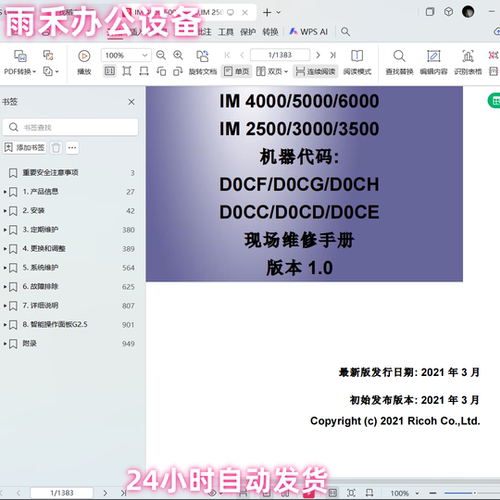500x500 pixels.
Task: Open the new tab dropdown arrow beside plus
Action: (x=279, y=12)
